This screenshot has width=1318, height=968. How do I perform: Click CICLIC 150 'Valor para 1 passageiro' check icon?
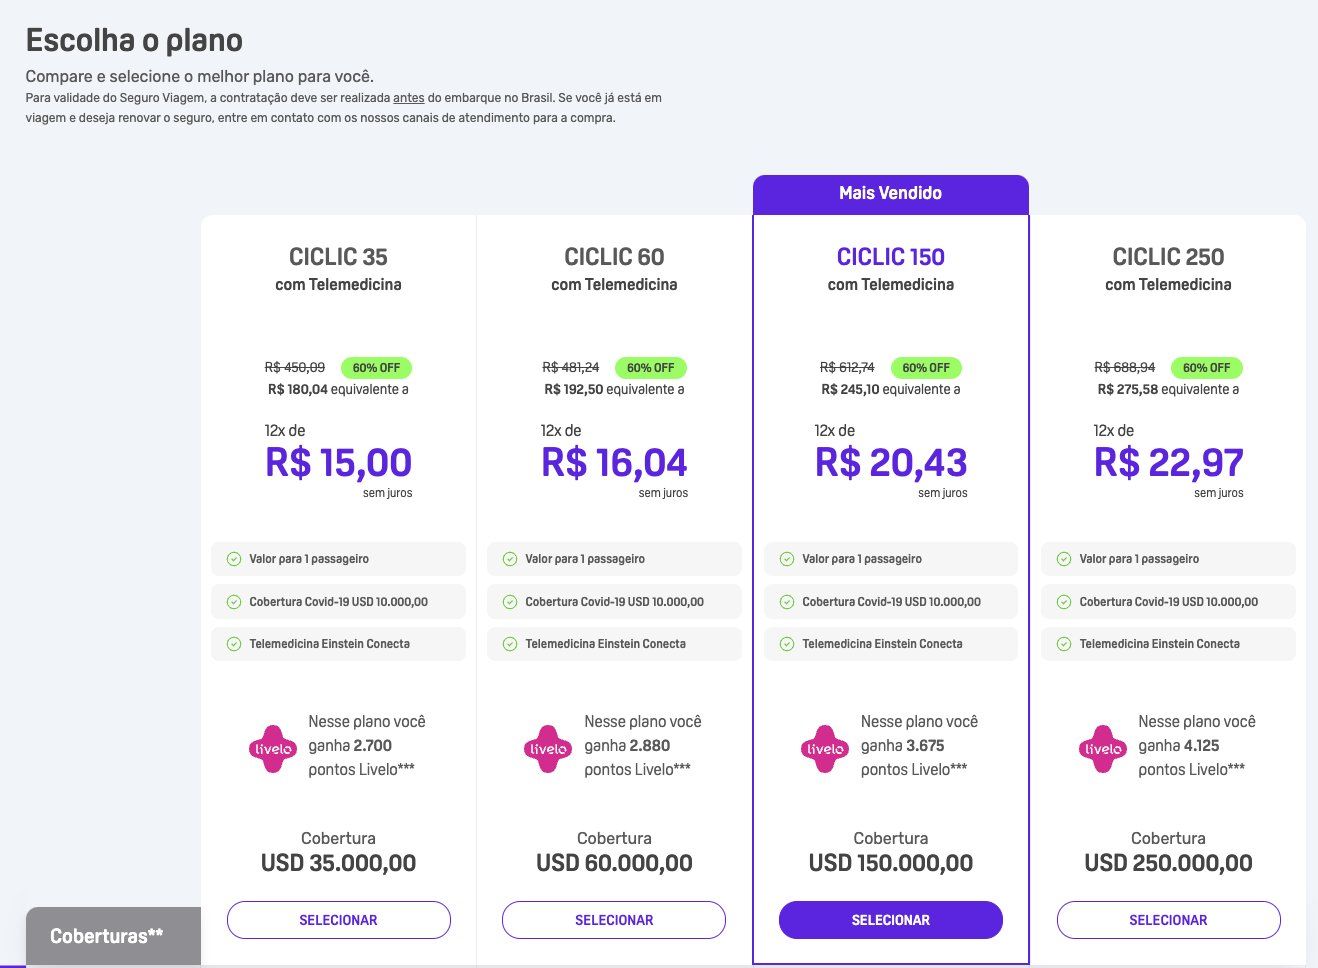[x=787, y=559]
